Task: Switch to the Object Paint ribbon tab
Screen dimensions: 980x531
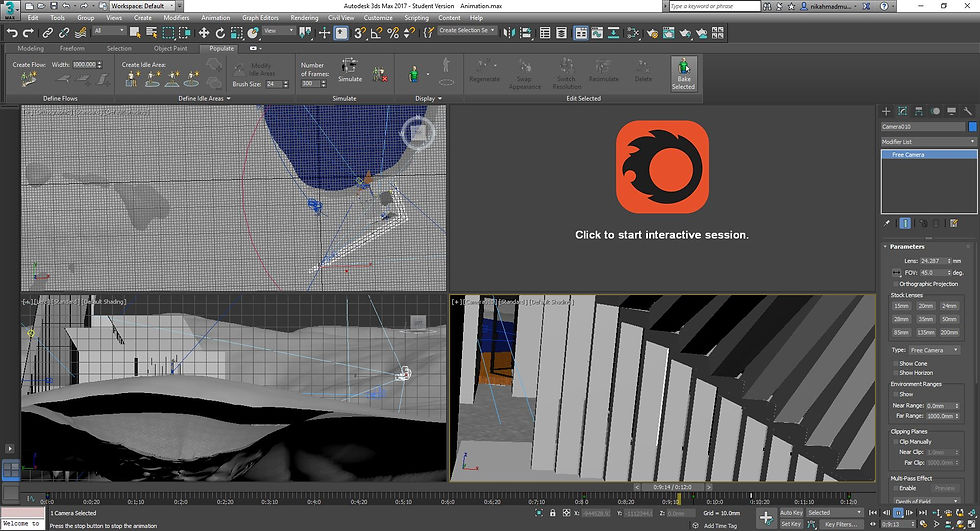Action: (171, 48)
